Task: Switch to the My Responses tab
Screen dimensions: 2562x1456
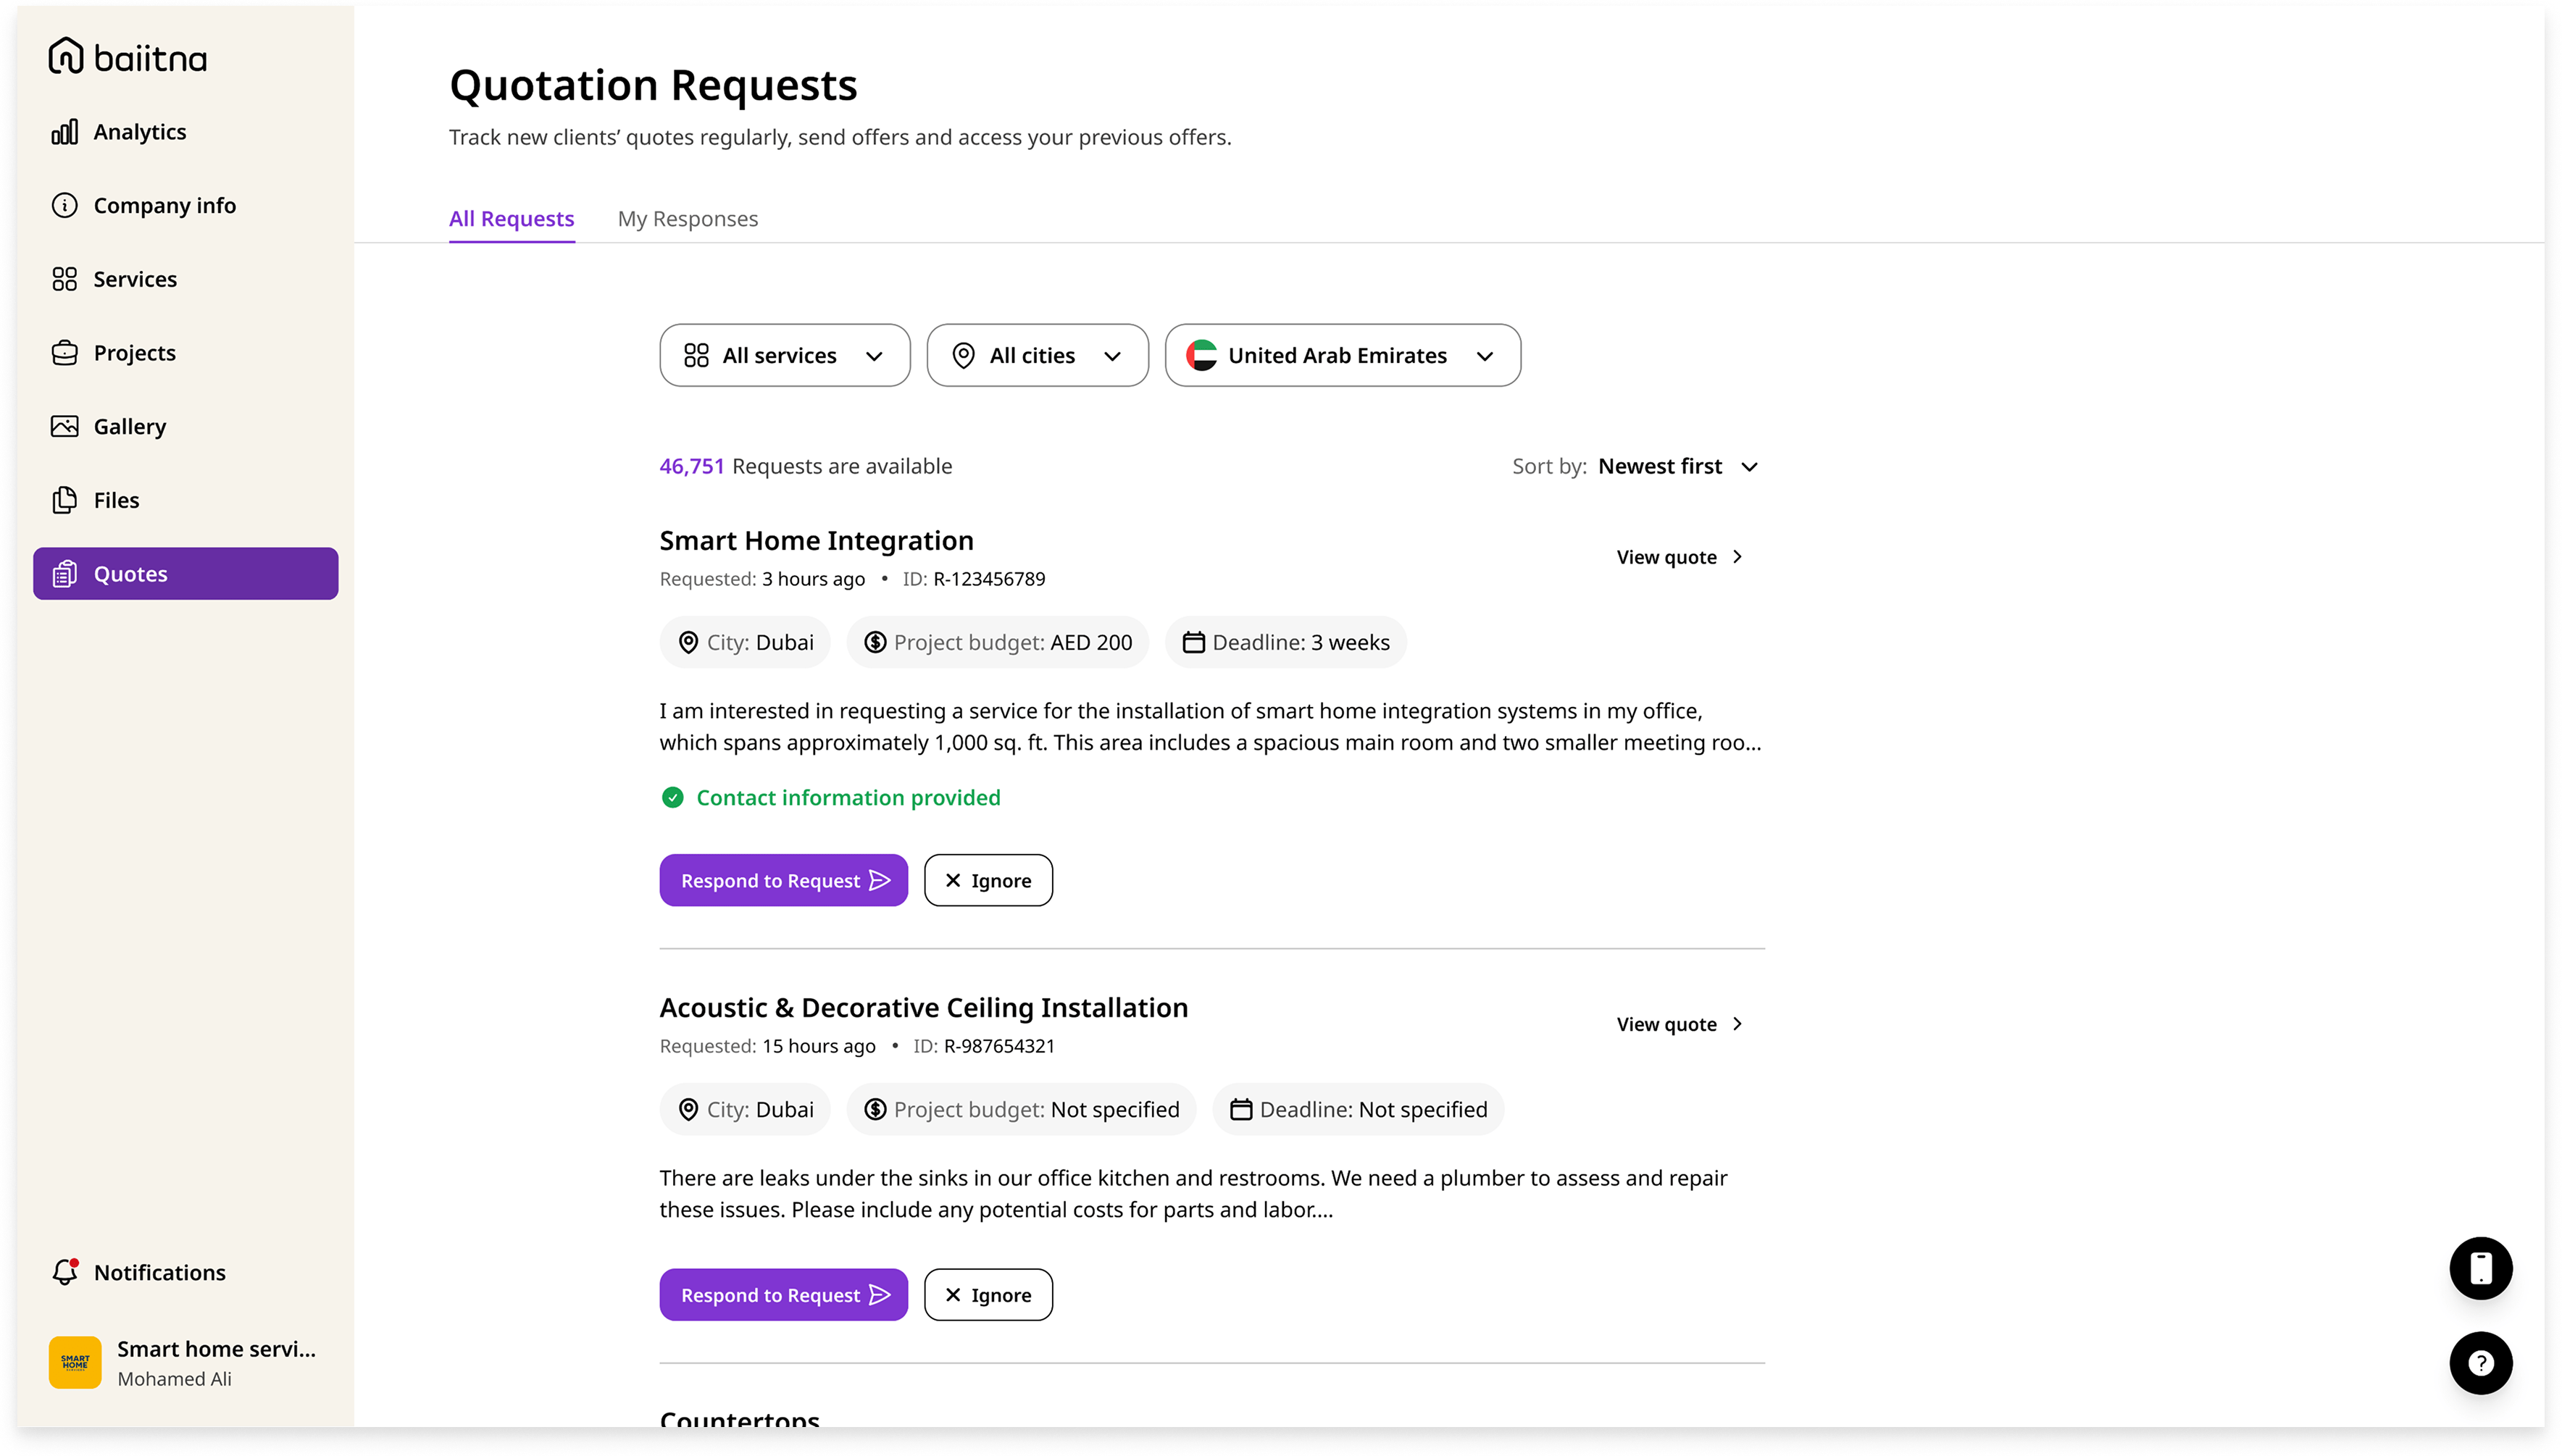Action: tap(688, 218)
